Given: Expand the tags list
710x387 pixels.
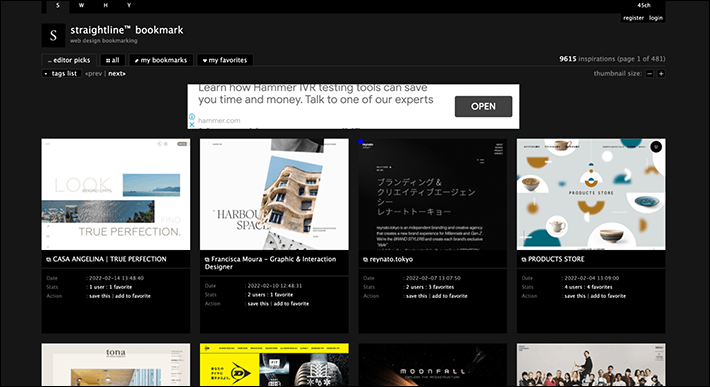Looking at the screenshot, I should pos(62,73).
